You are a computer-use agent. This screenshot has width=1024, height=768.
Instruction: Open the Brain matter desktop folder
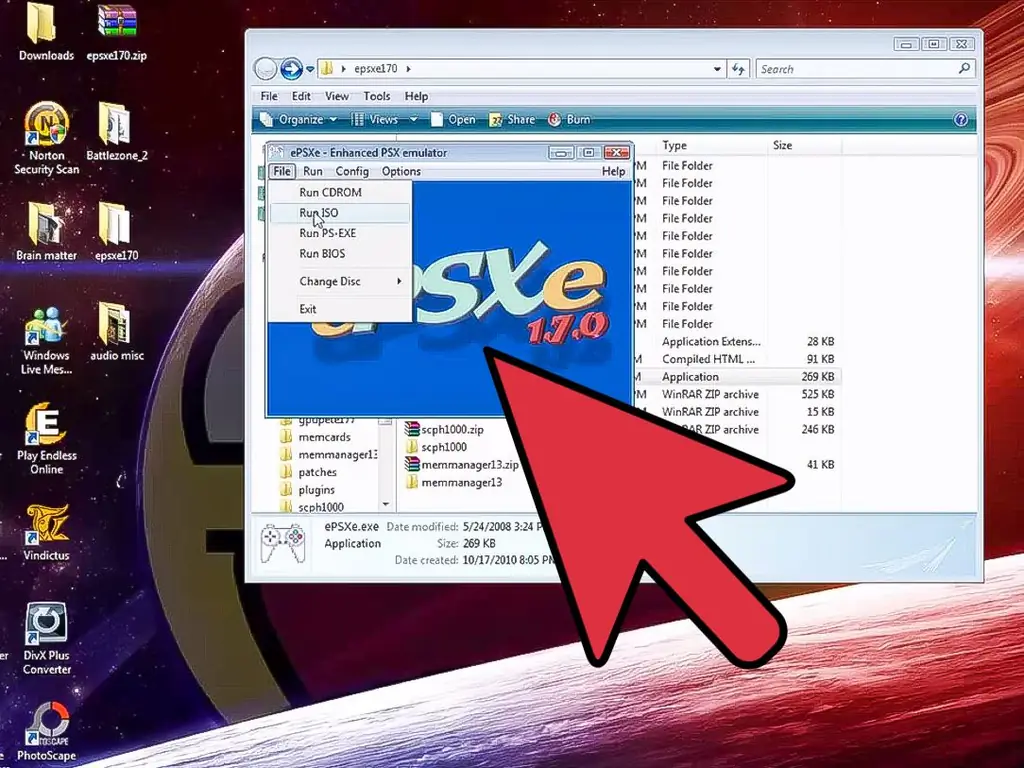46,232
